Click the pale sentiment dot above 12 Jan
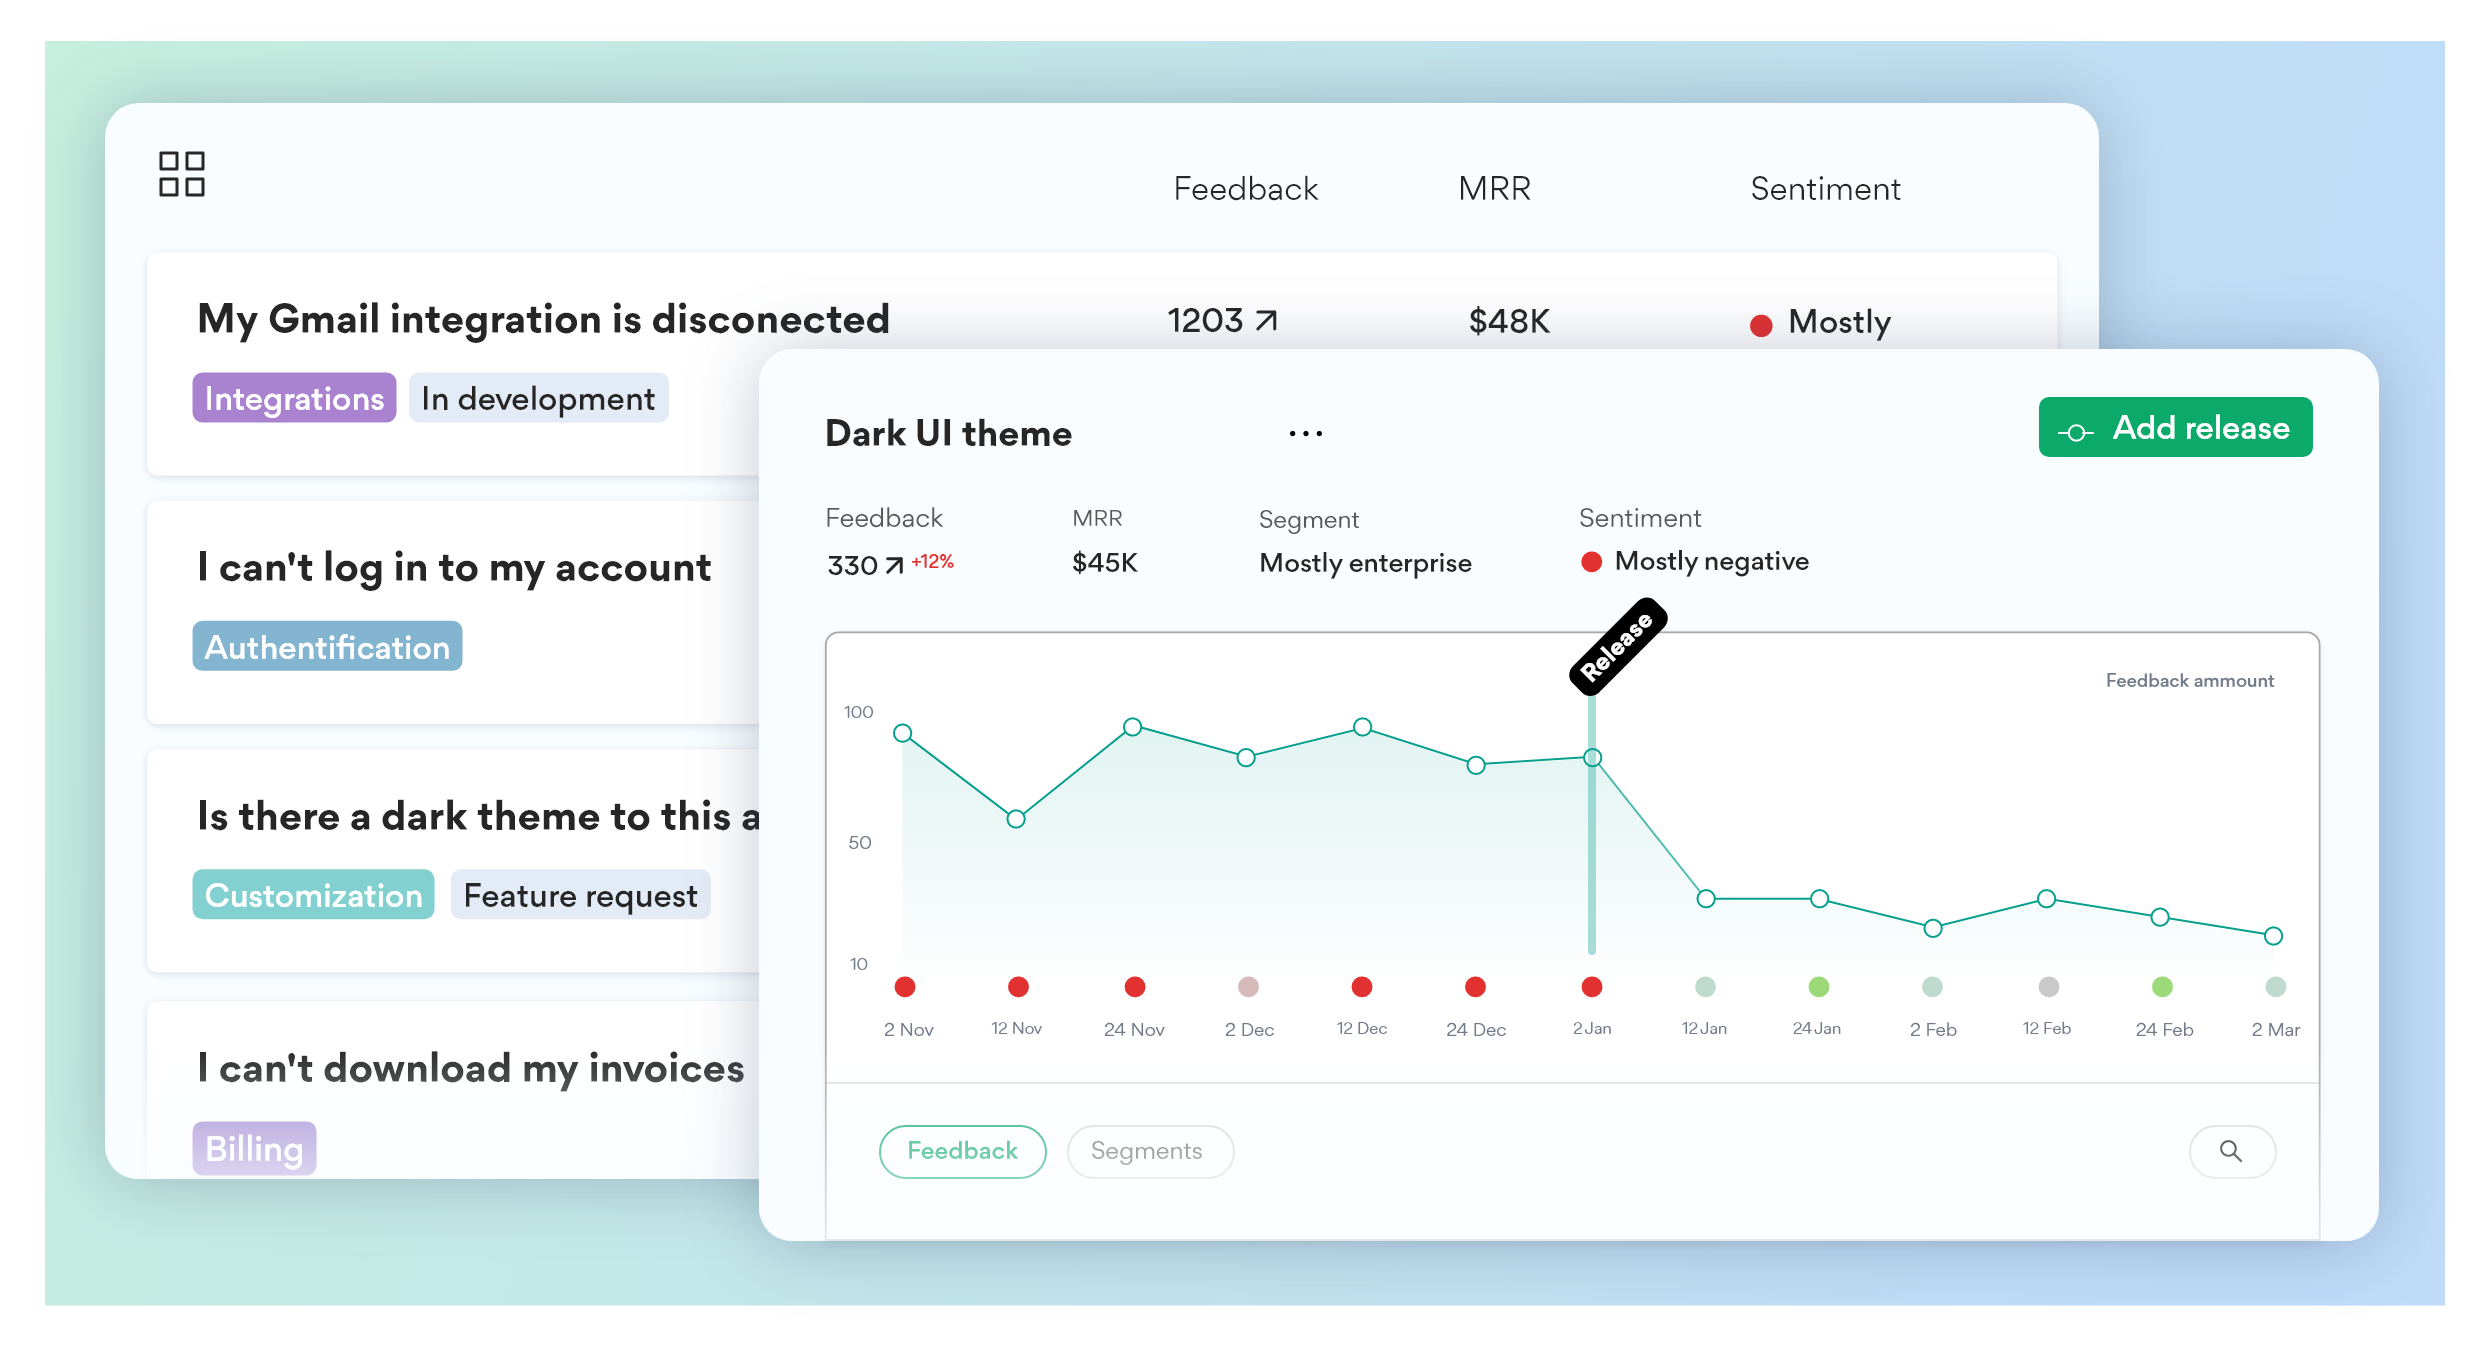 click(1705, 987)
